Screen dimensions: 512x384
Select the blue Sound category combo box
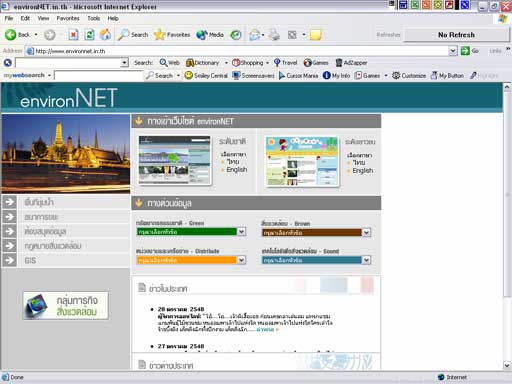point(316,260)
